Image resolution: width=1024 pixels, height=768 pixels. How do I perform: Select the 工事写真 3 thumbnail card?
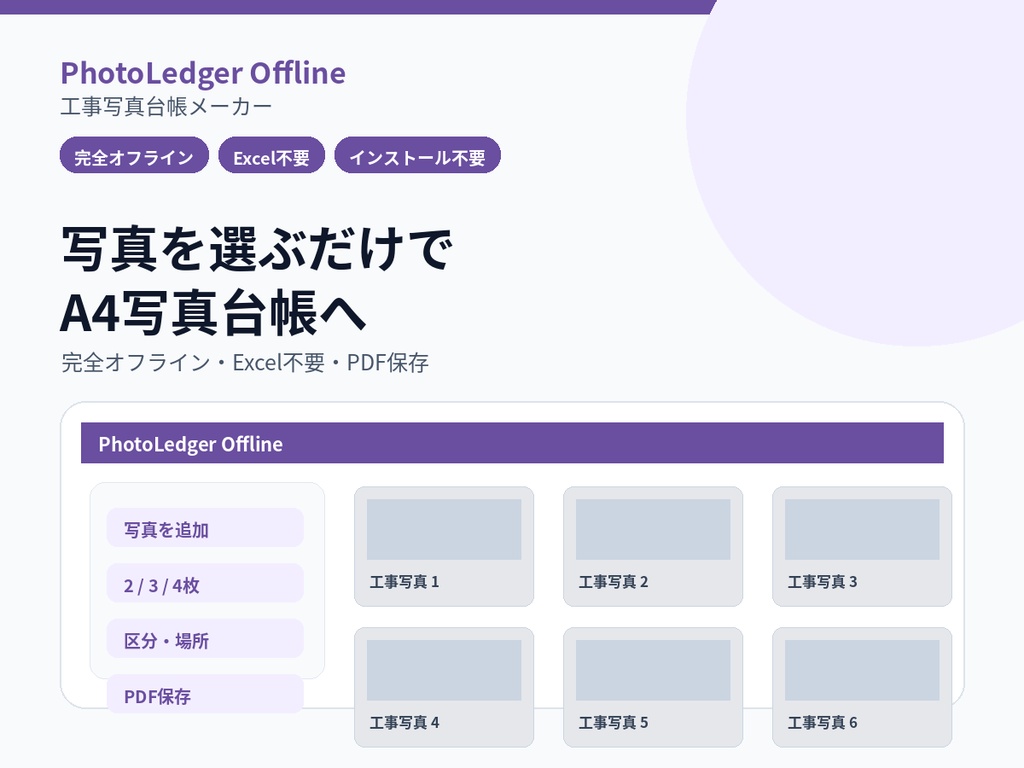pyautogui.click(x=862, y=547)
